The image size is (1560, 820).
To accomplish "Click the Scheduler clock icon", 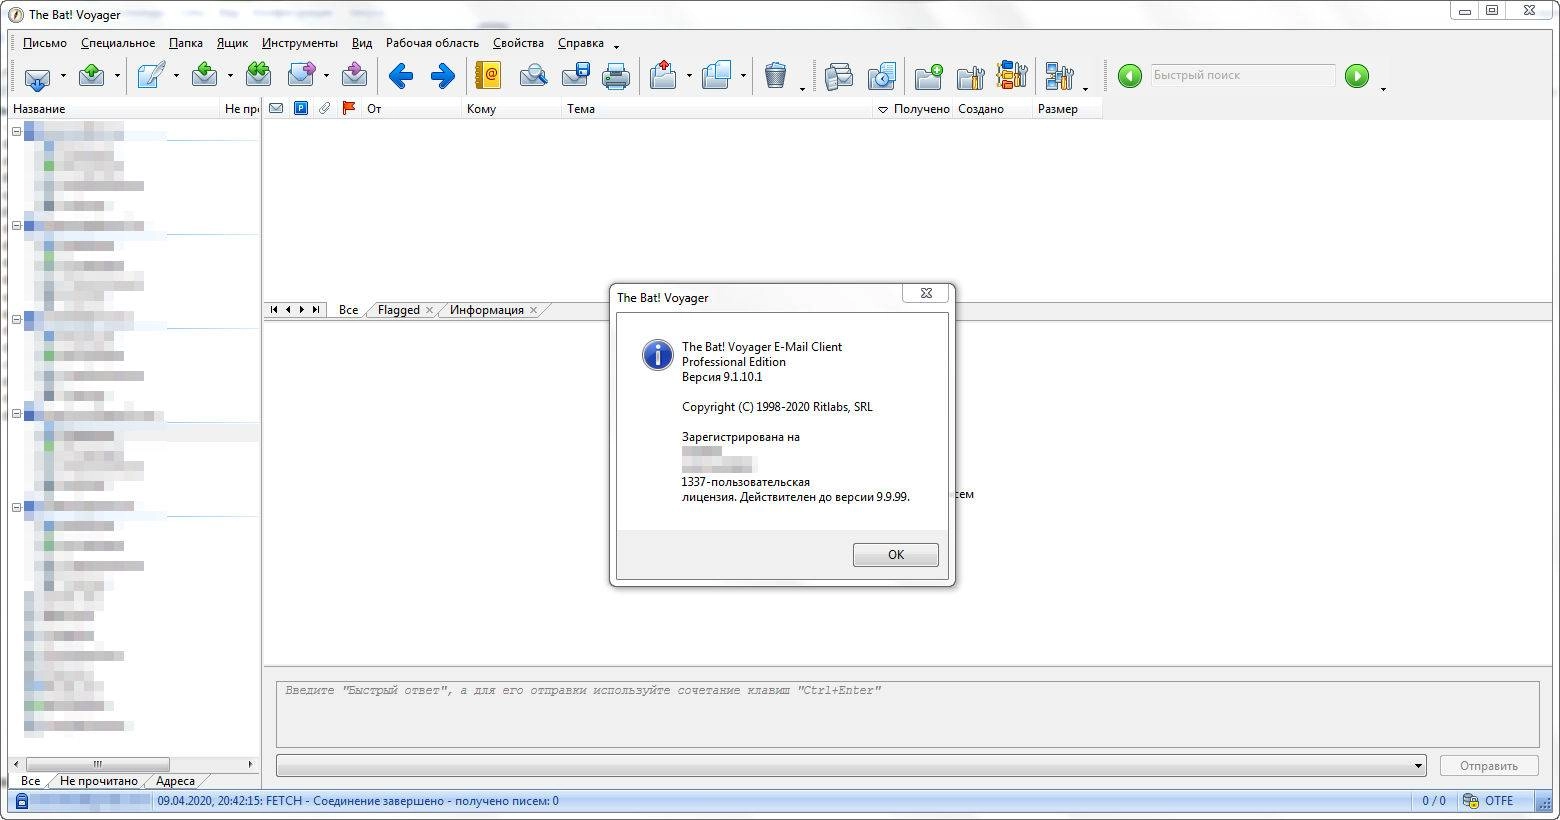I will point(881,76).
